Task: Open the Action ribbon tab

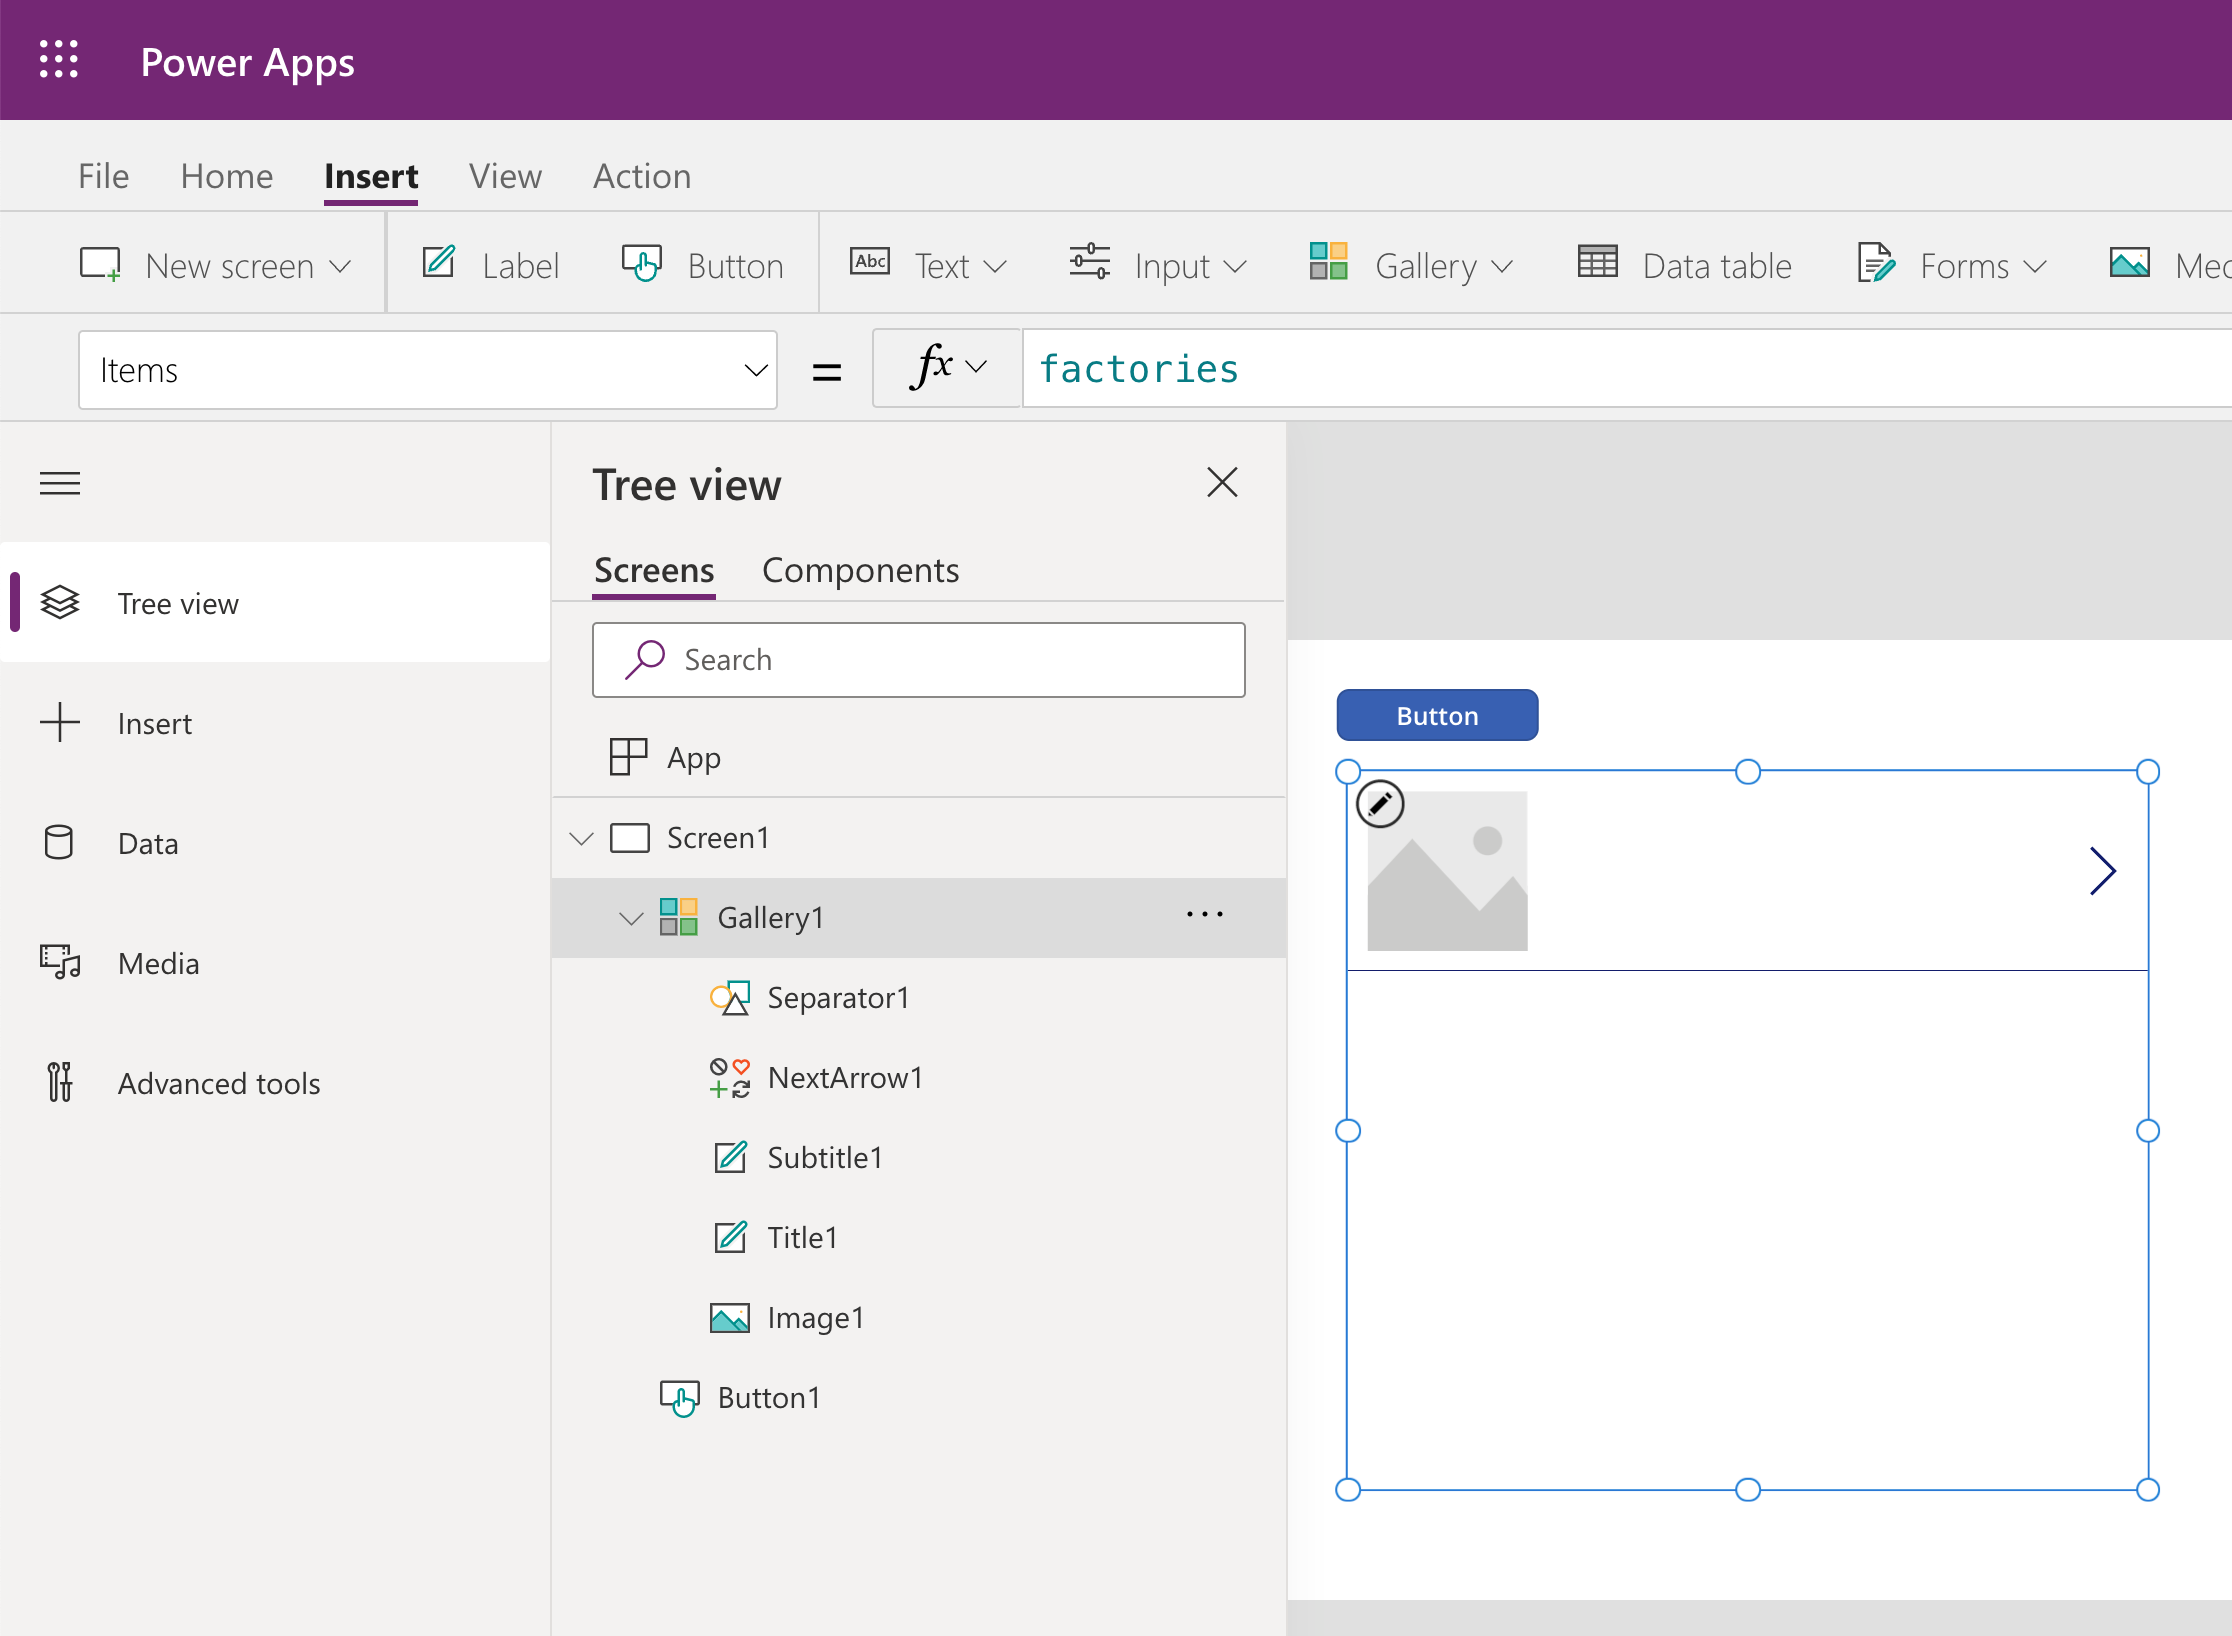Action: click(x=642, y=176)
